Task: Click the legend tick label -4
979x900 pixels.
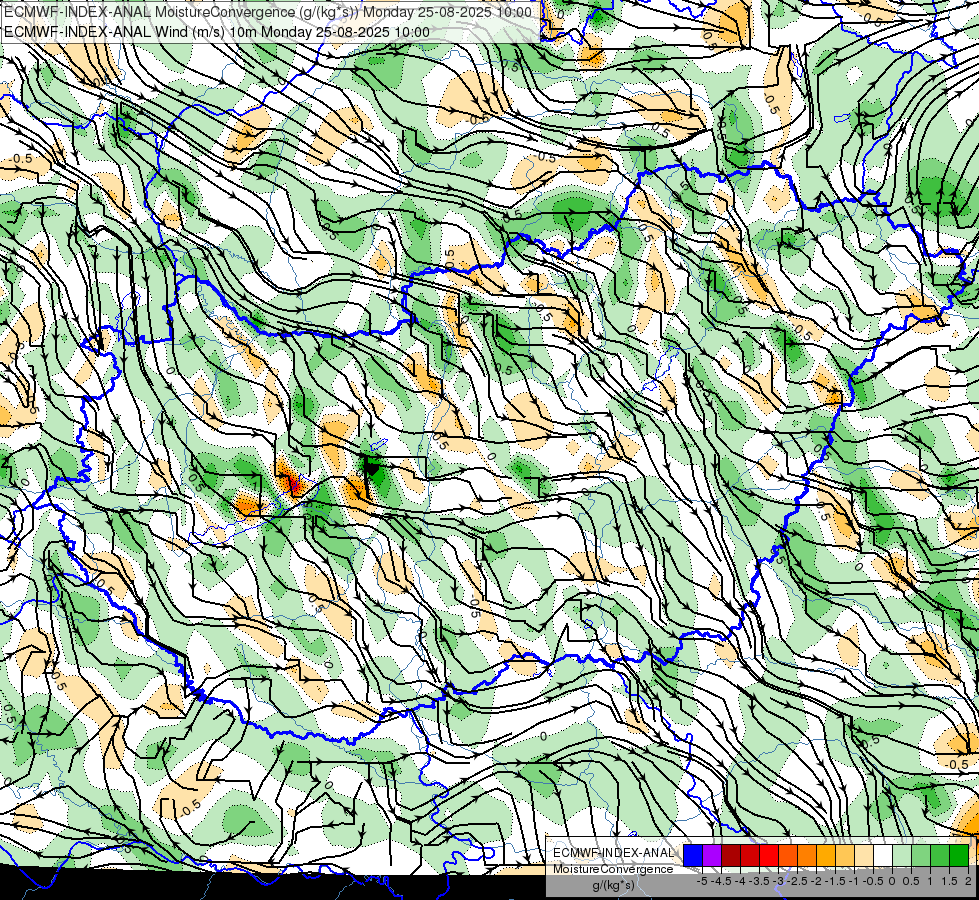Action: 740,881
